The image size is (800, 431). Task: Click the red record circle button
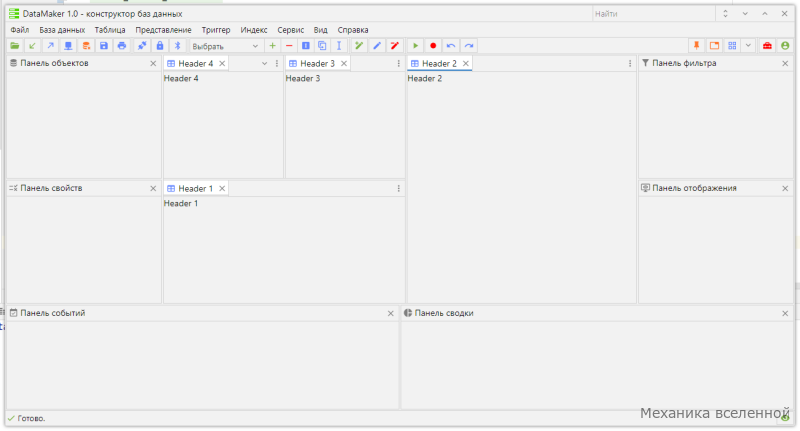point(433,46)
